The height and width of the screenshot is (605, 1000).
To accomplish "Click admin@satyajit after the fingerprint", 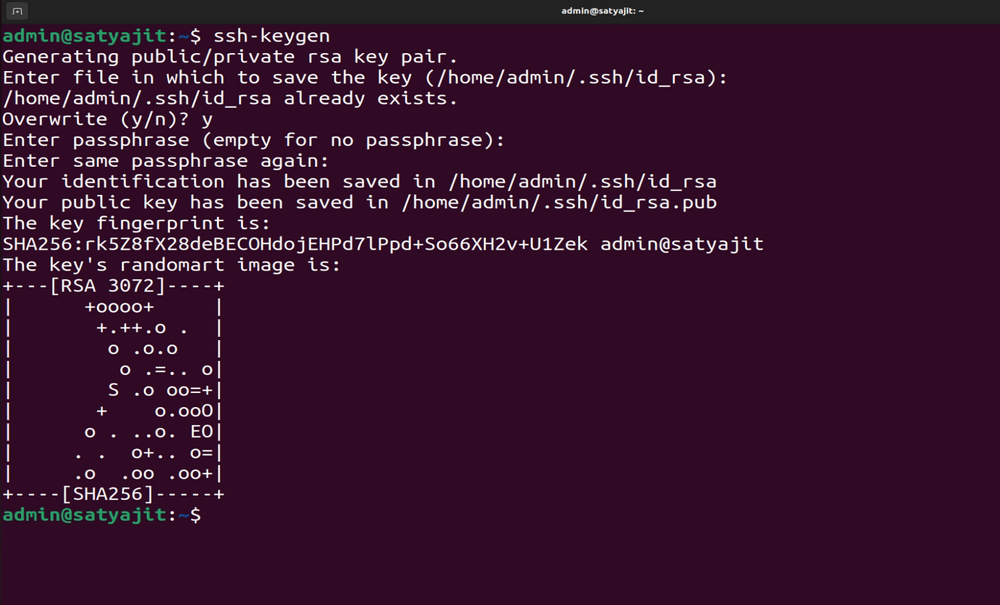I will pos(682,244).
